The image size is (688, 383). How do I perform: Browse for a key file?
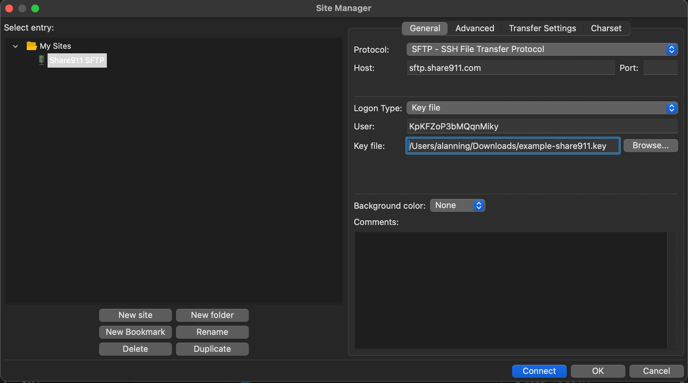tap(650, 146)
